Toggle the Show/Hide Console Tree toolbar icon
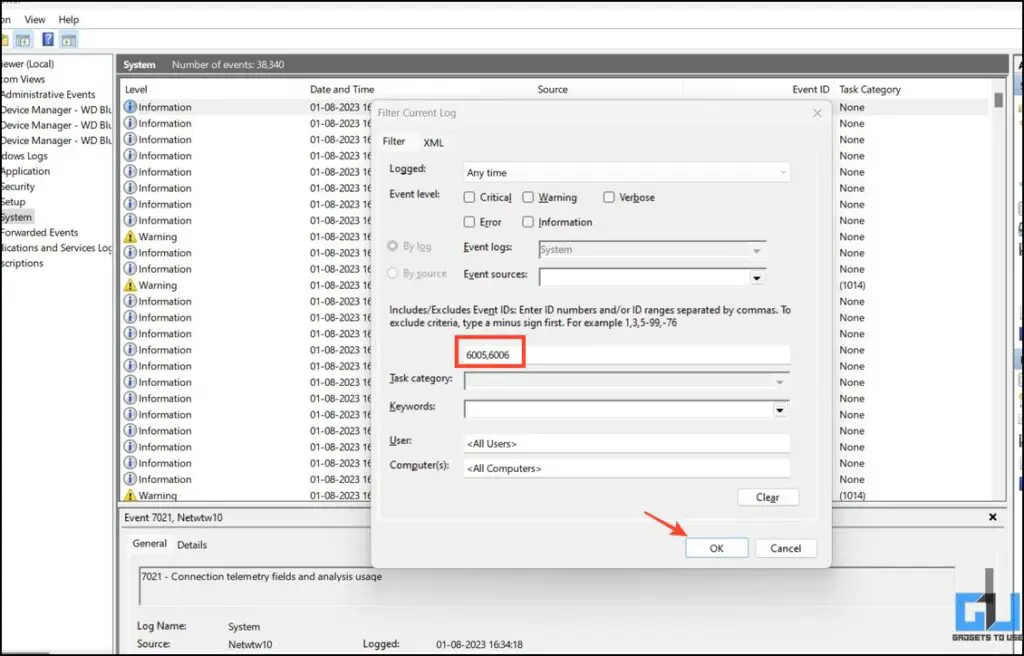 (23, 40)
